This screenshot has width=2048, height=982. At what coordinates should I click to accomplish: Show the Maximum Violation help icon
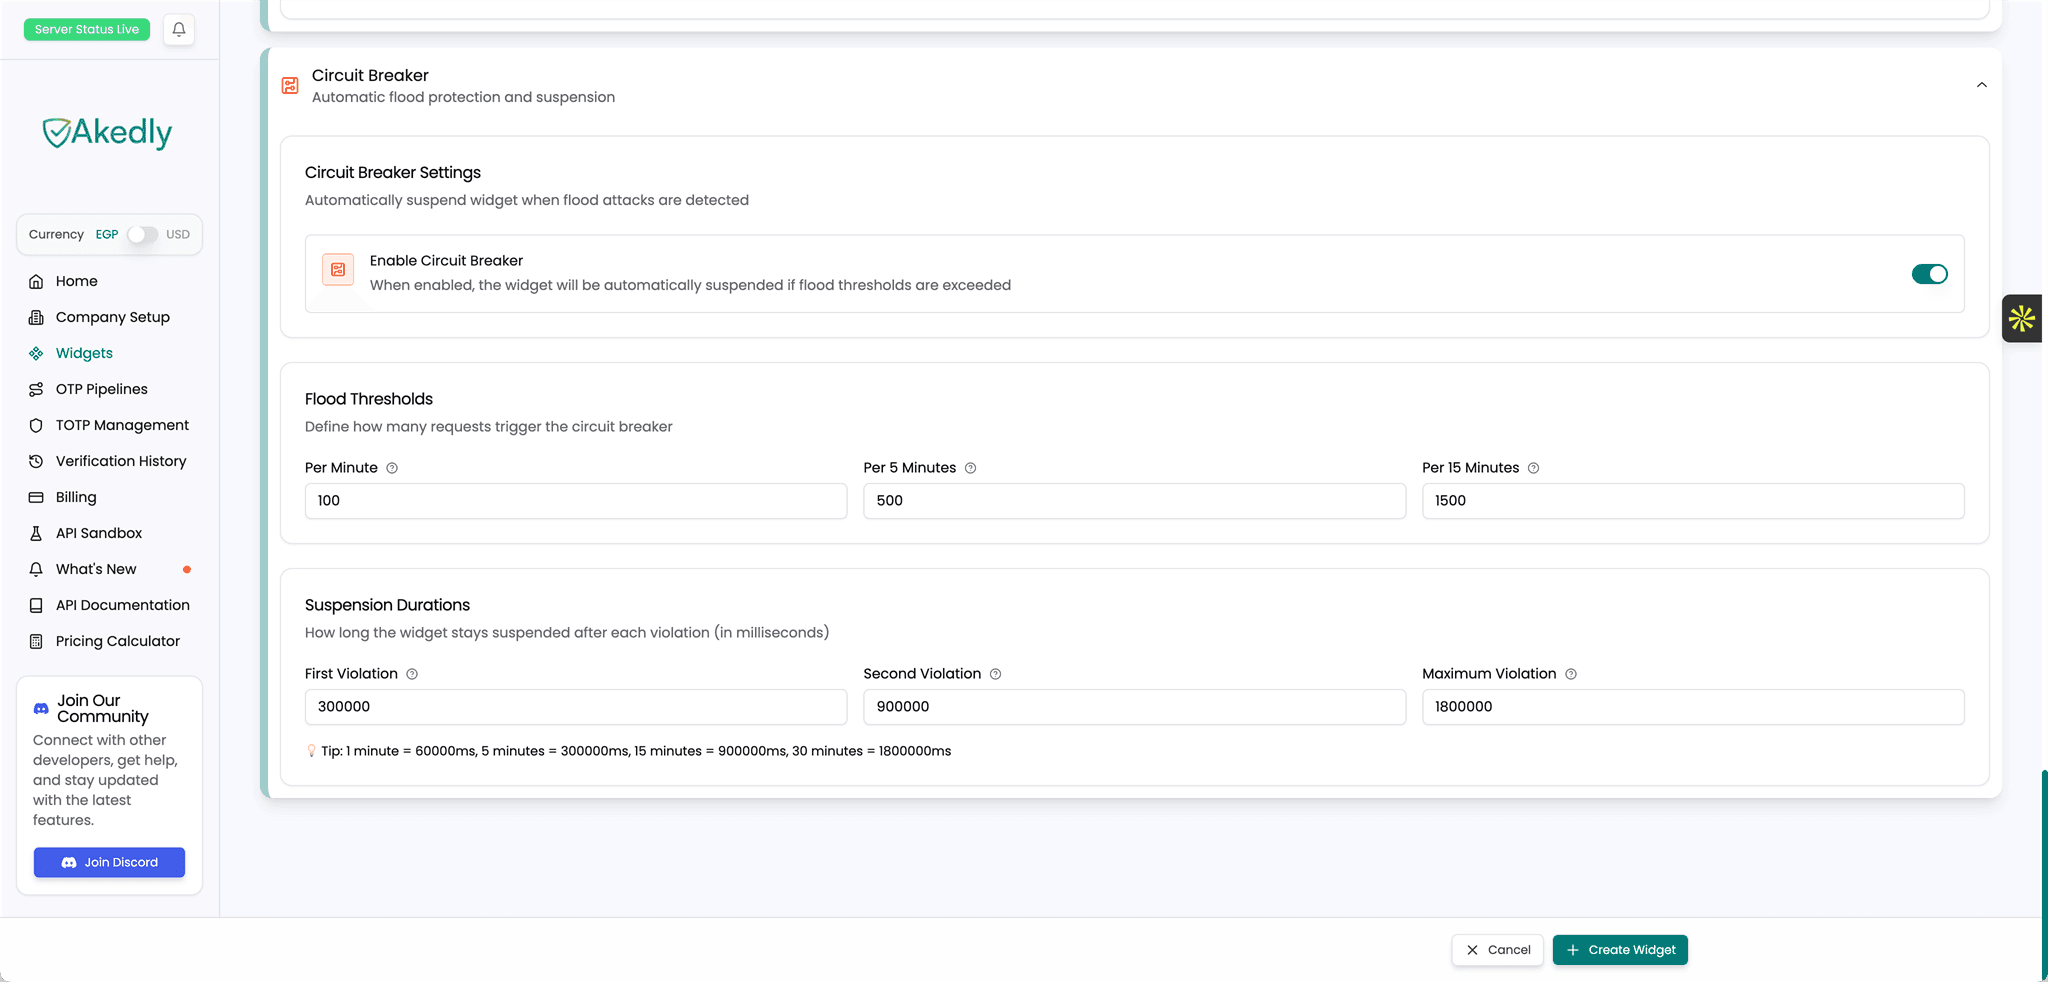[1571, 674]
